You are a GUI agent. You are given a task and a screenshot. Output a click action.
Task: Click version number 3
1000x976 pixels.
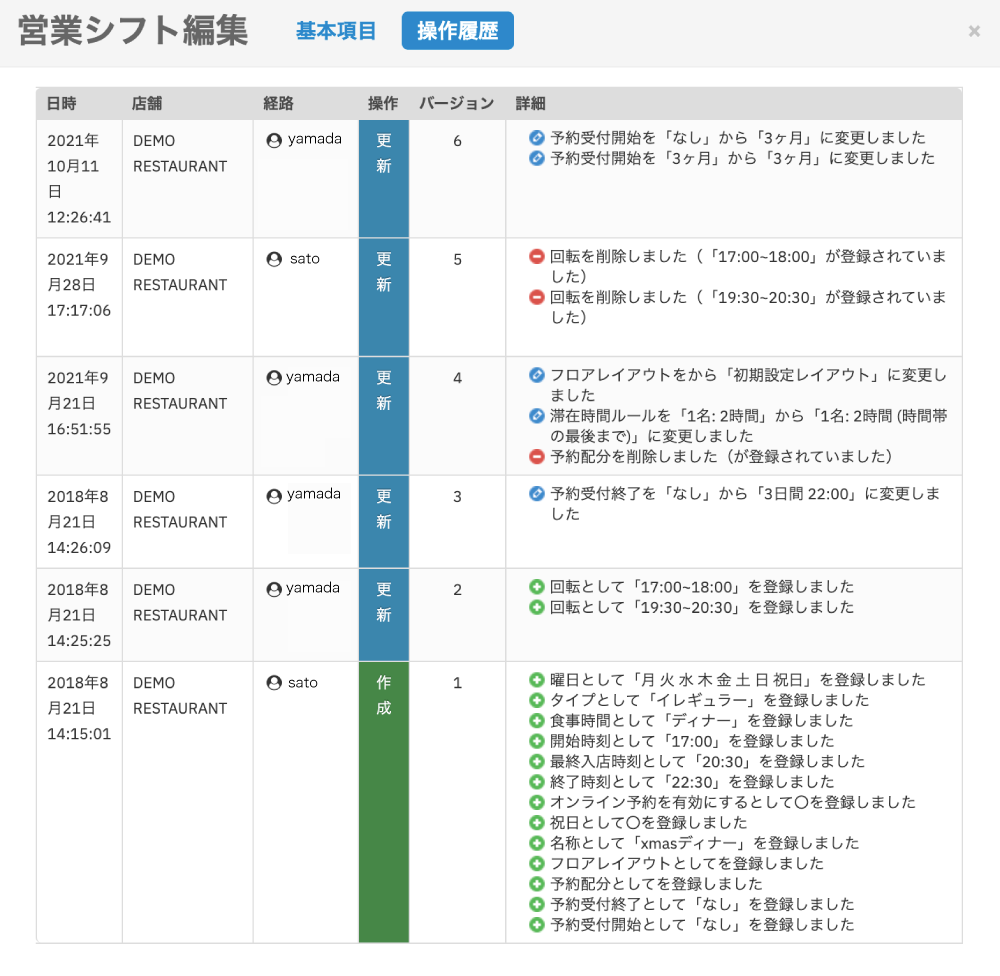click(x=457, y=497)
